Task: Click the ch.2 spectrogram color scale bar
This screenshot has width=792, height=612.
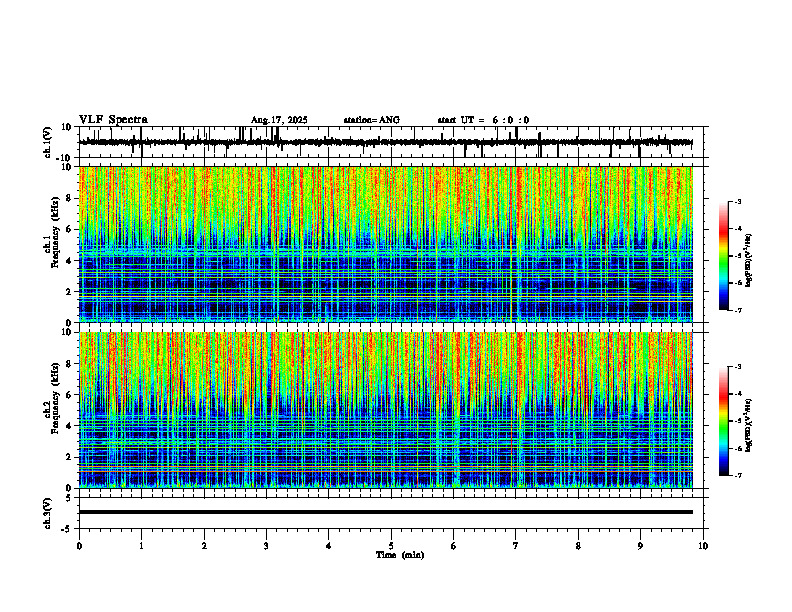Action: (723, 421)
